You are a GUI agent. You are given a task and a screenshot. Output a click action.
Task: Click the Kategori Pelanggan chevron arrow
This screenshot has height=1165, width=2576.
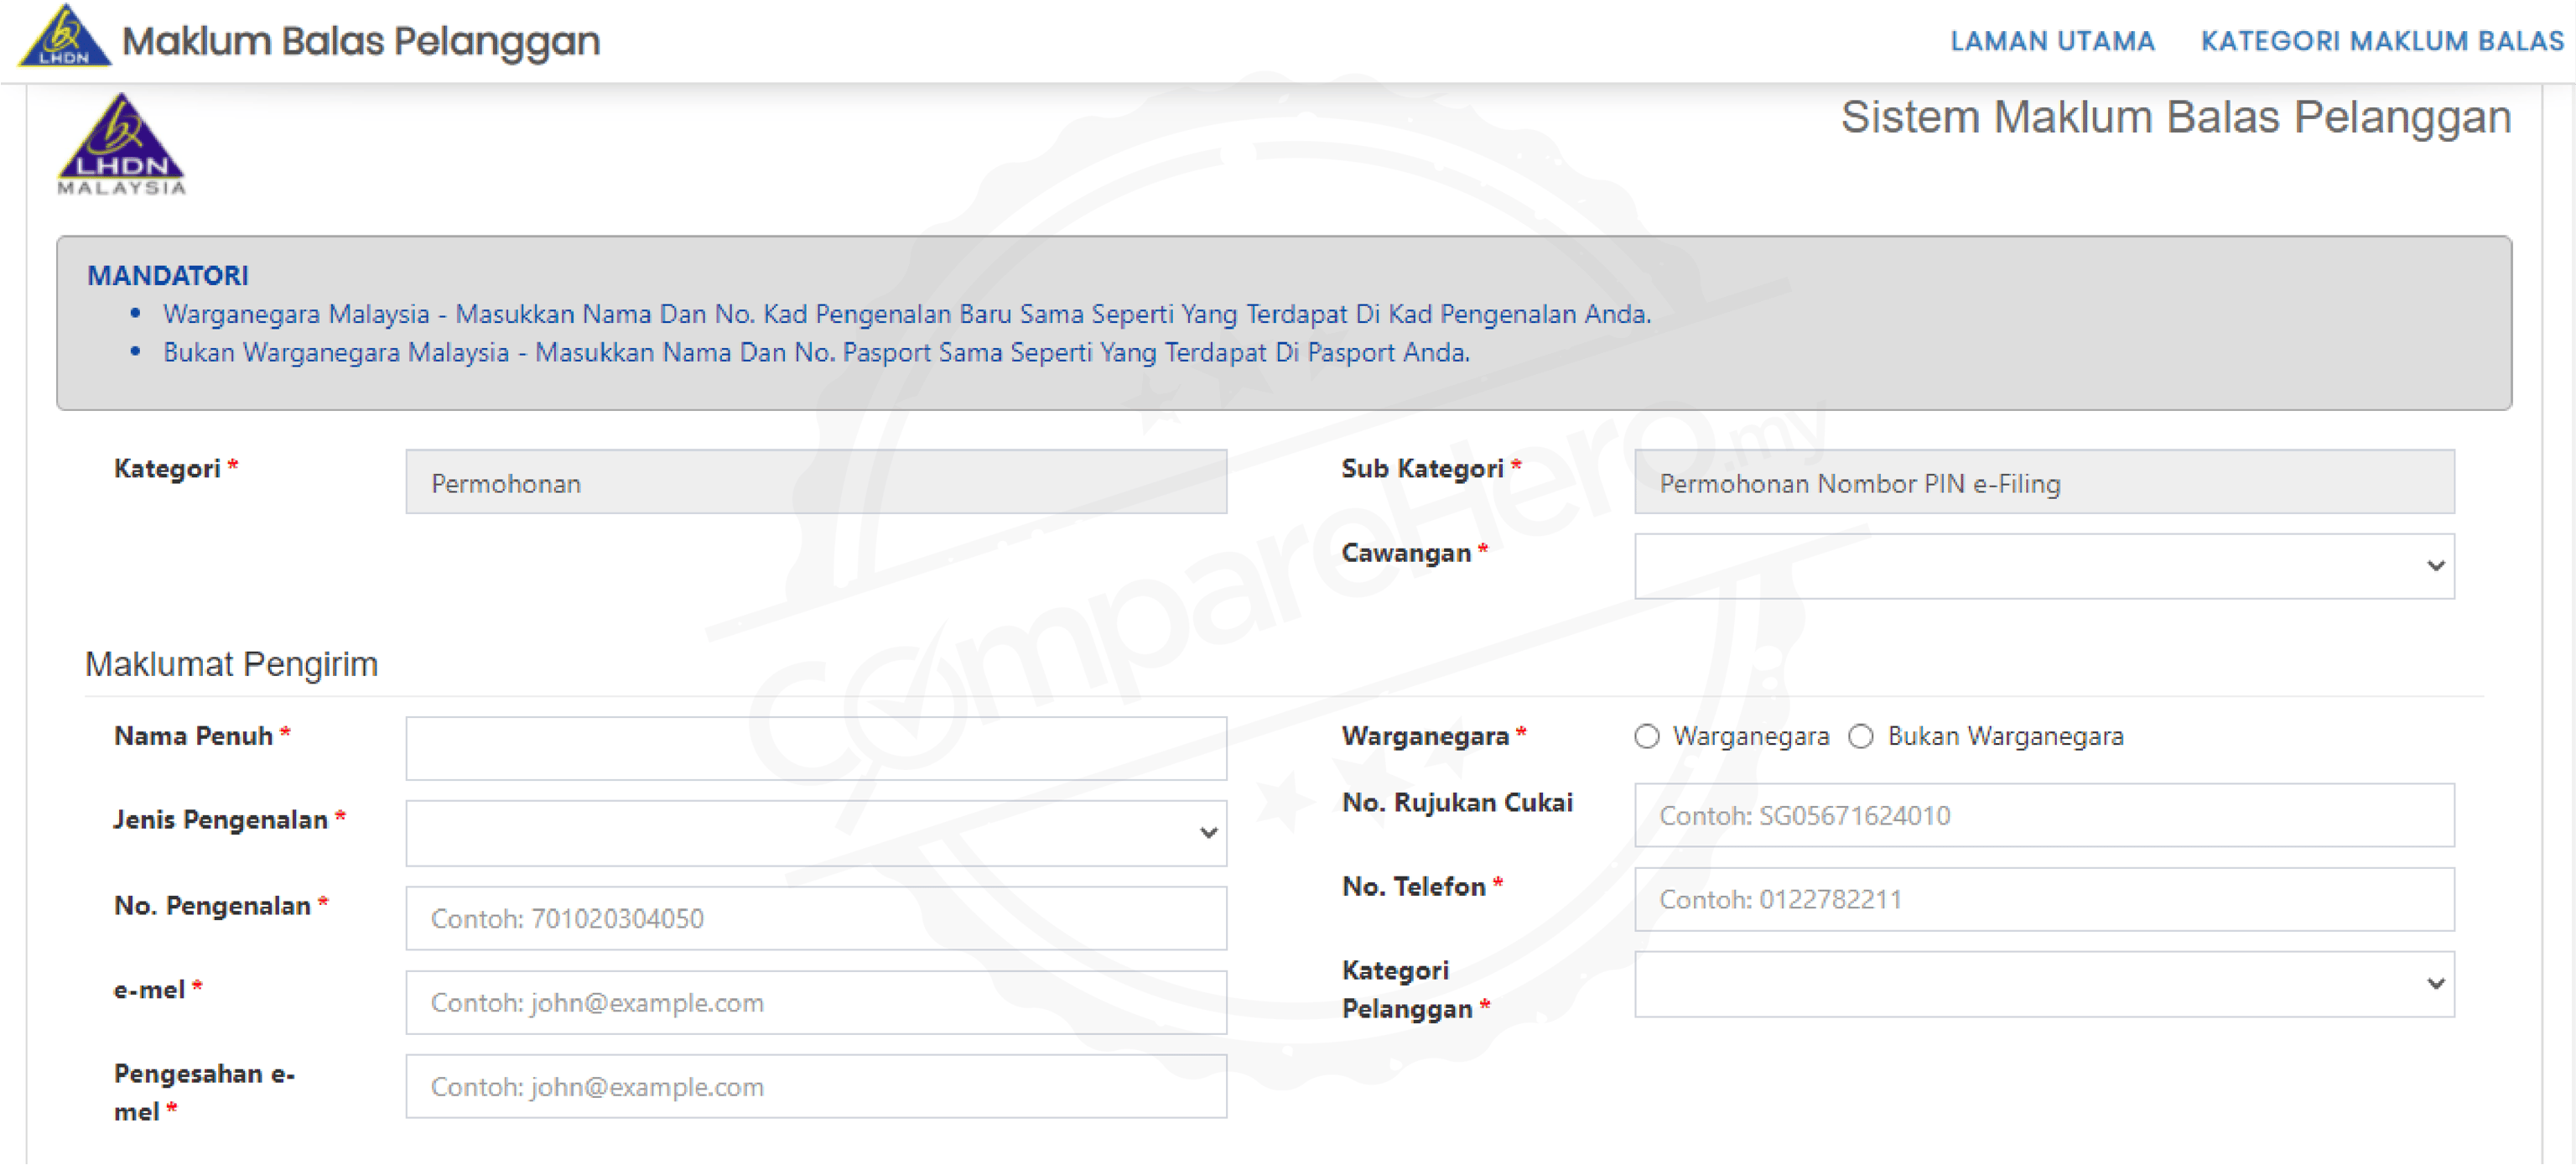2435,984
